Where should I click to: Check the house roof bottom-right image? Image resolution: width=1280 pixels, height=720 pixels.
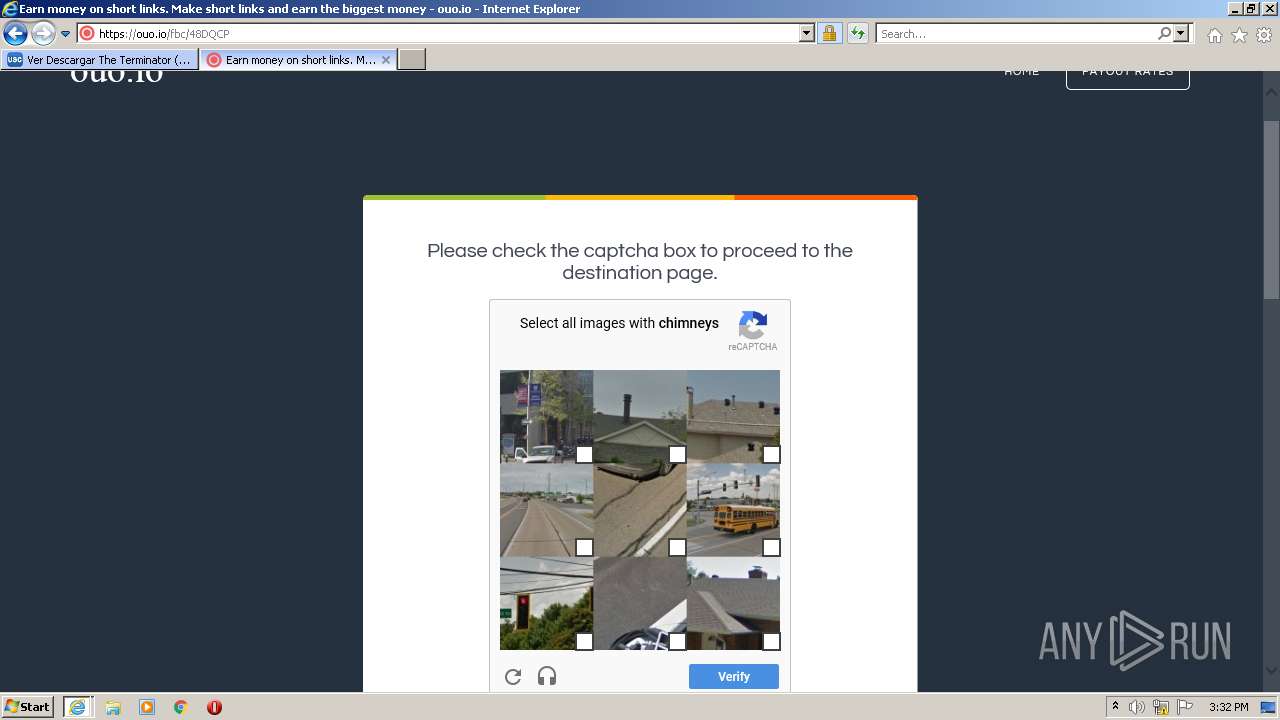click(x=733, y=604)
